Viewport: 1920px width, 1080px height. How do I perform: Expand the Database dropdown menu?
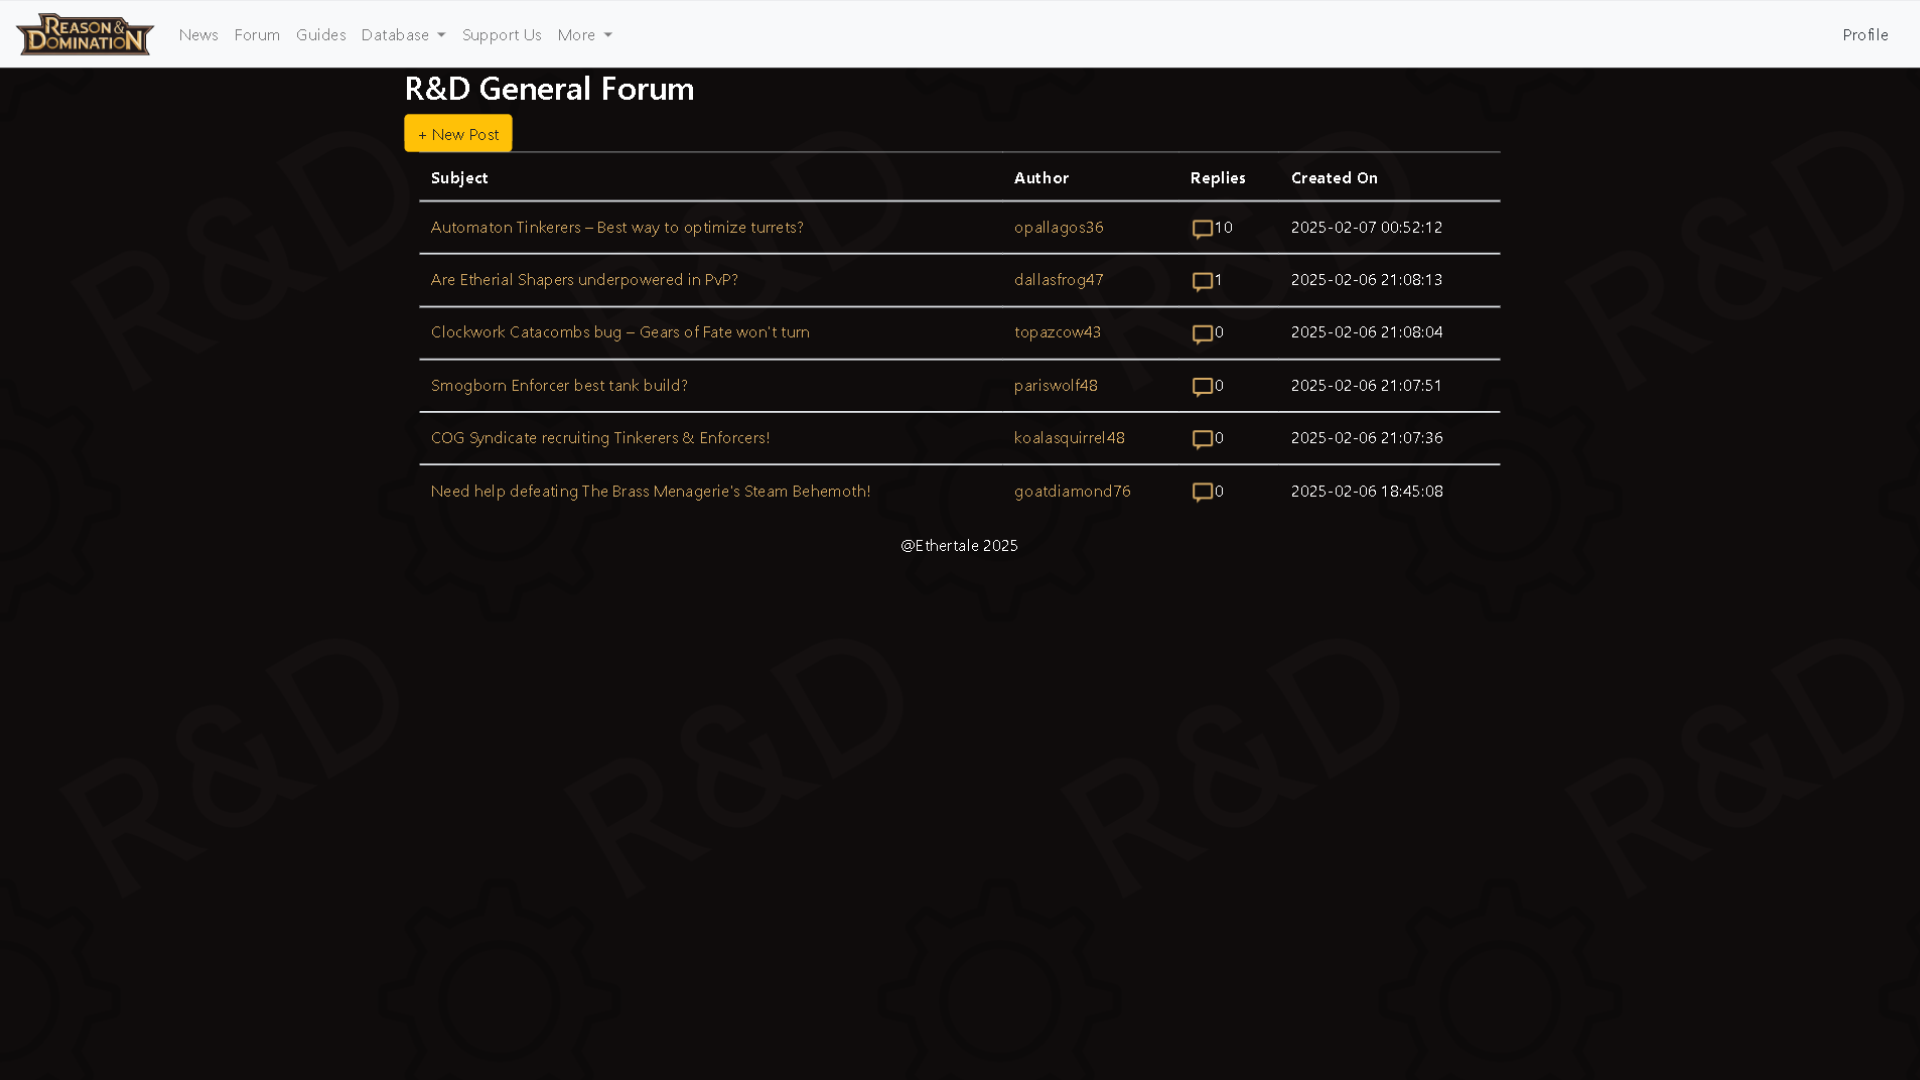pos(402,34)
